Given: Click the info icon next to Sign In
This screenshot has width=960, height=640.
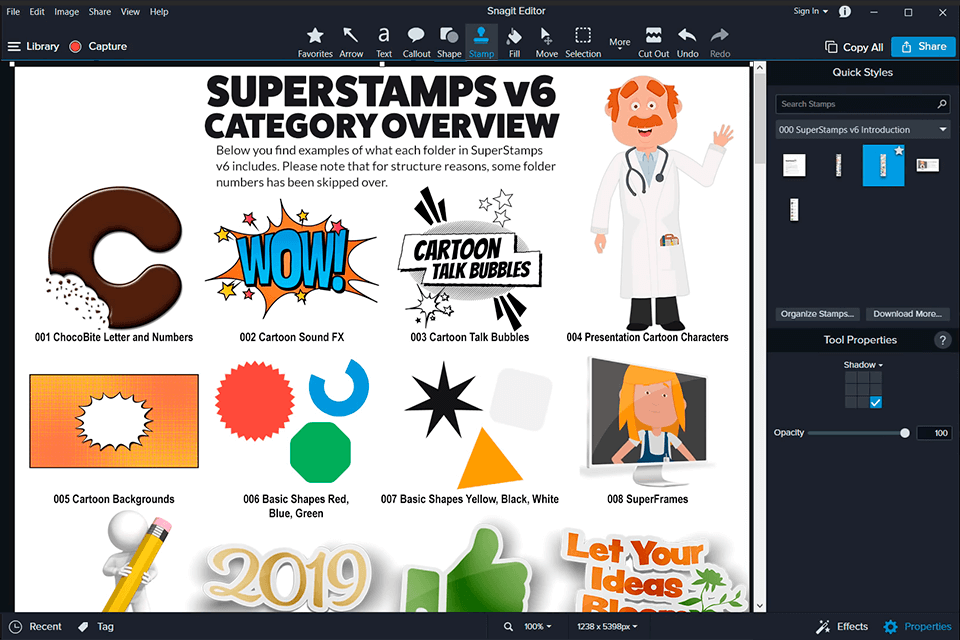Looking at the screenshot, I should point(845,12).
